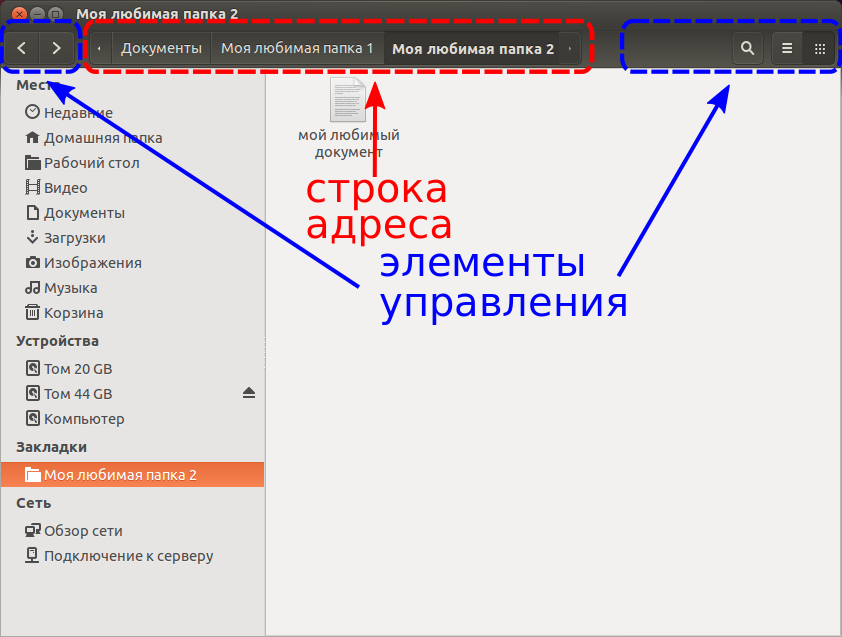Open Домашняя папка in the sidebar
842x637 pixels.
(102, 138)
